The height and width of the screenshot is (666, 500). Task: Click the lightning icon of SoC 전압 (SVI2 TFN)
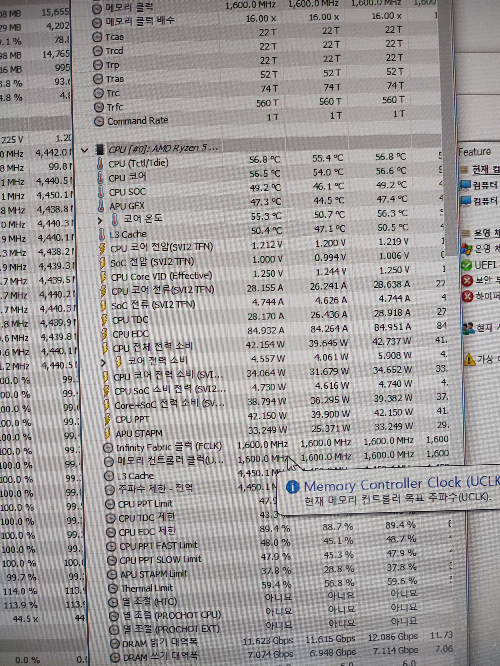103,263
